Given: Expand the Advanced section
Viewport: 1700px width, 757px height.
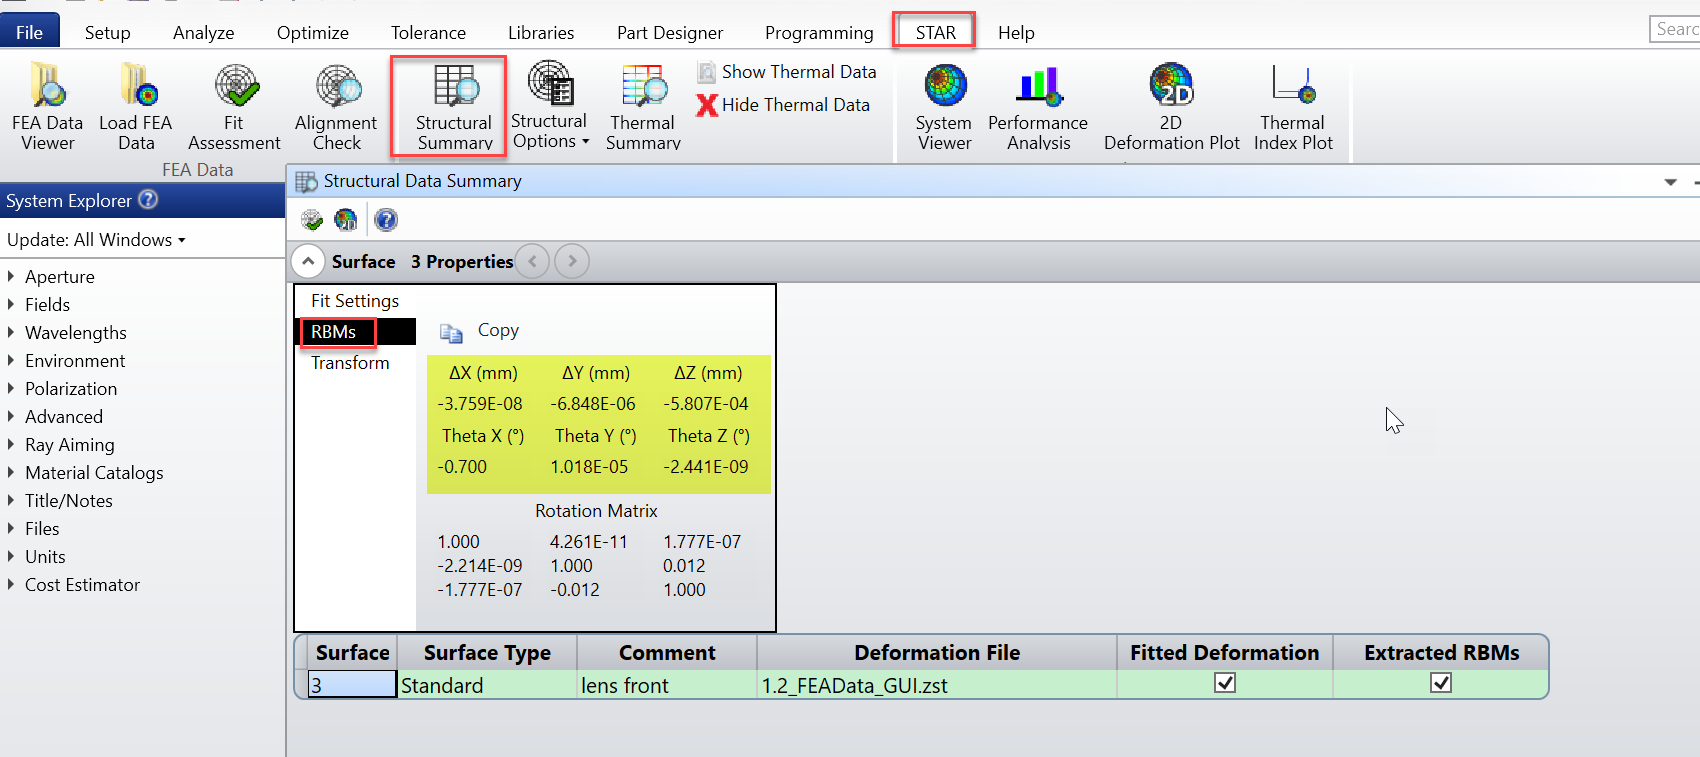Looking at the screenshot, I should tap(11, 417).
